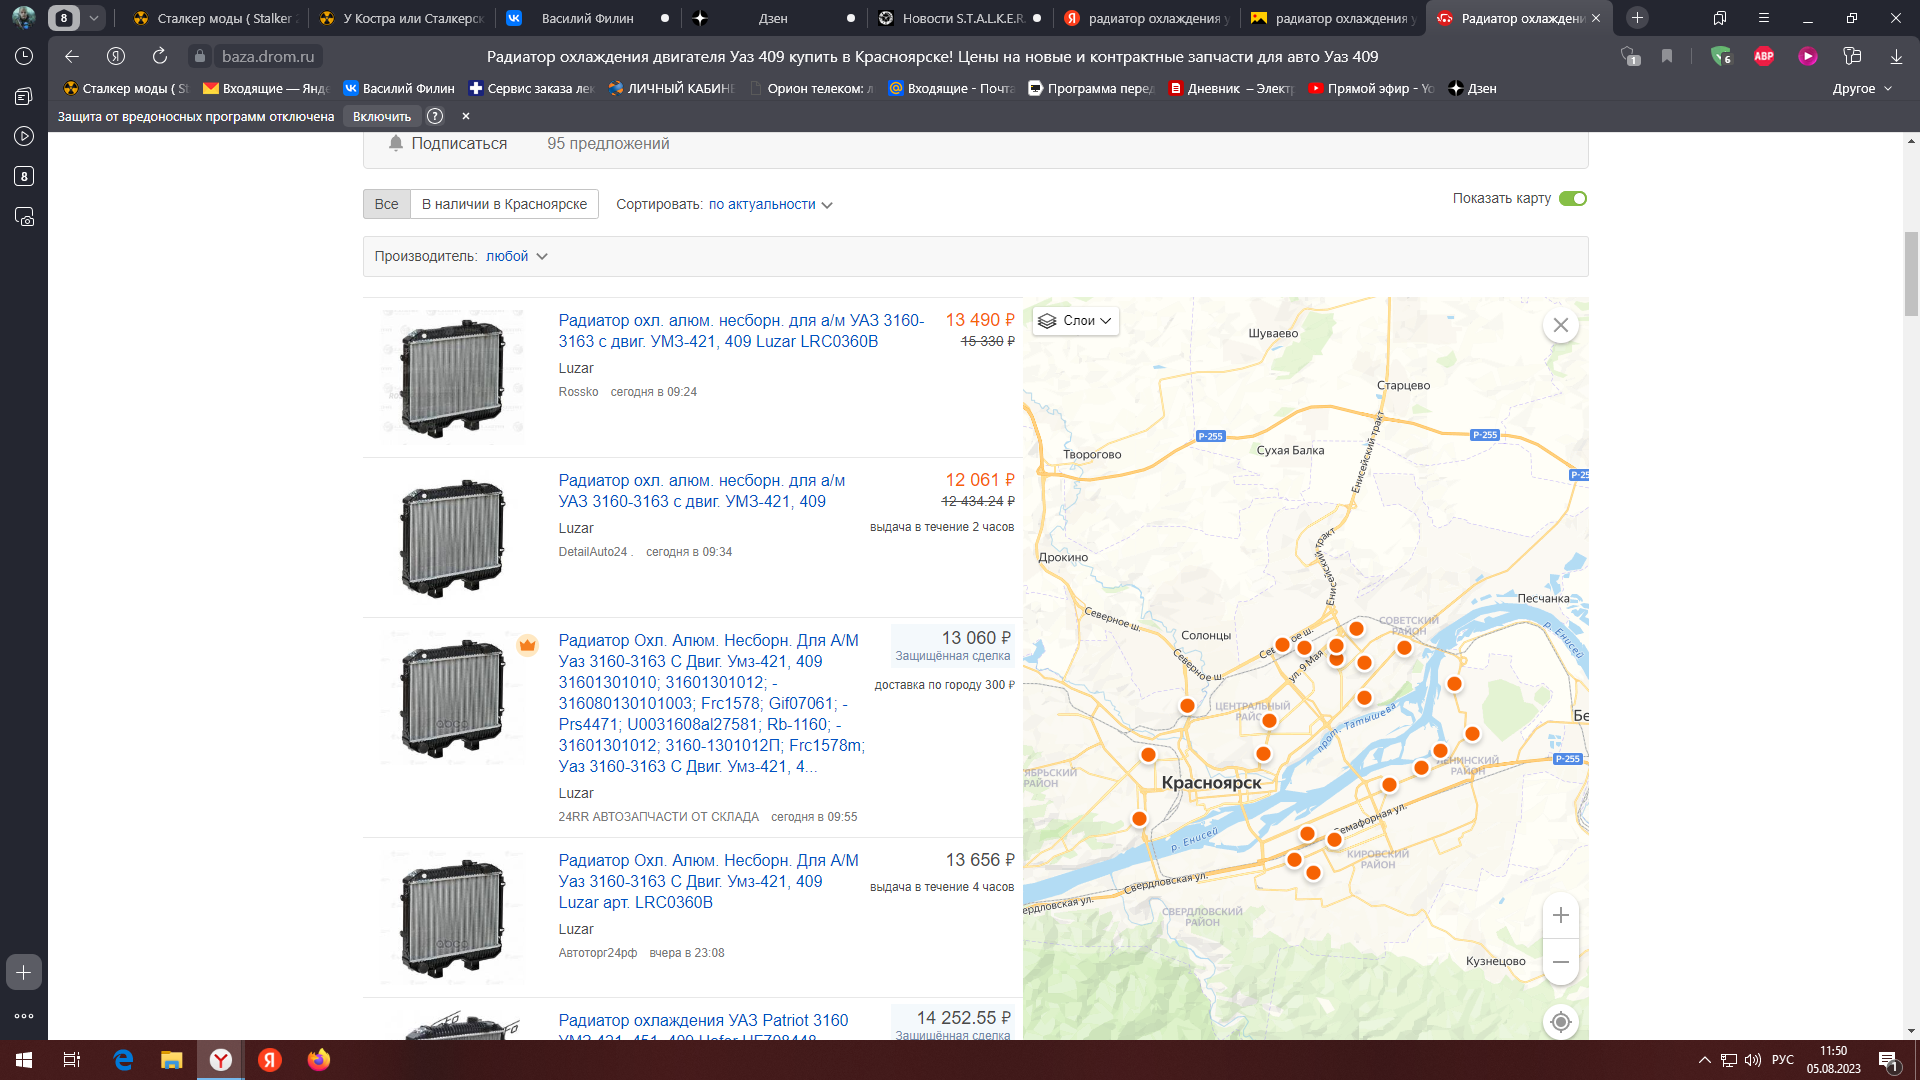This screenshot has height=1080, width=1920.
Task: Open the notification center icon
Action: coord(1889,1061)
